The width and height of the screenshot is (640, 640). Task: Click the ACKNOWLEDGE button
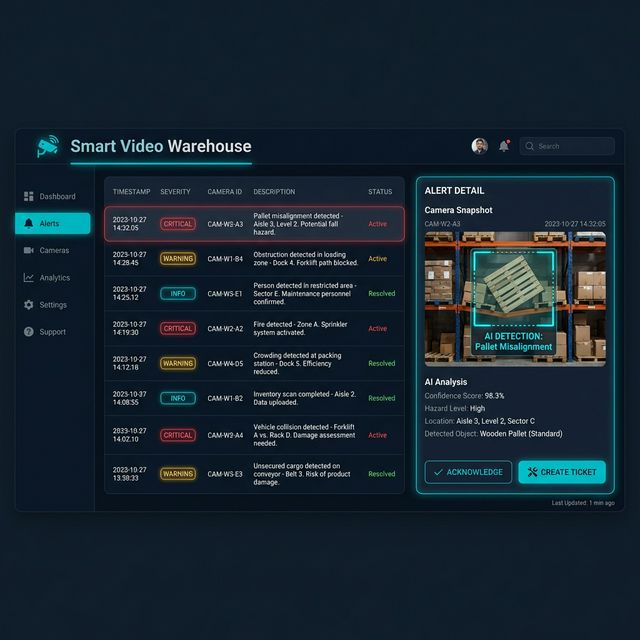[x=468, y=472]
